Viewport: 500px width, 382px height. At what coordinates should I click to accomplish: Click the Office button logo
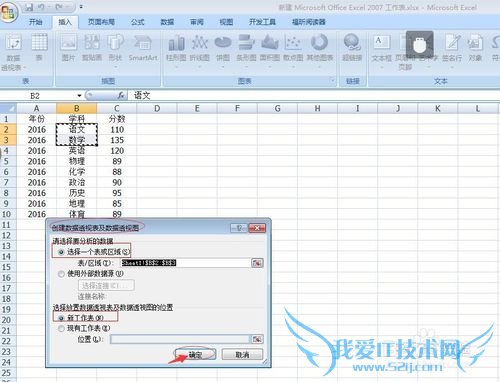(9, 13)
